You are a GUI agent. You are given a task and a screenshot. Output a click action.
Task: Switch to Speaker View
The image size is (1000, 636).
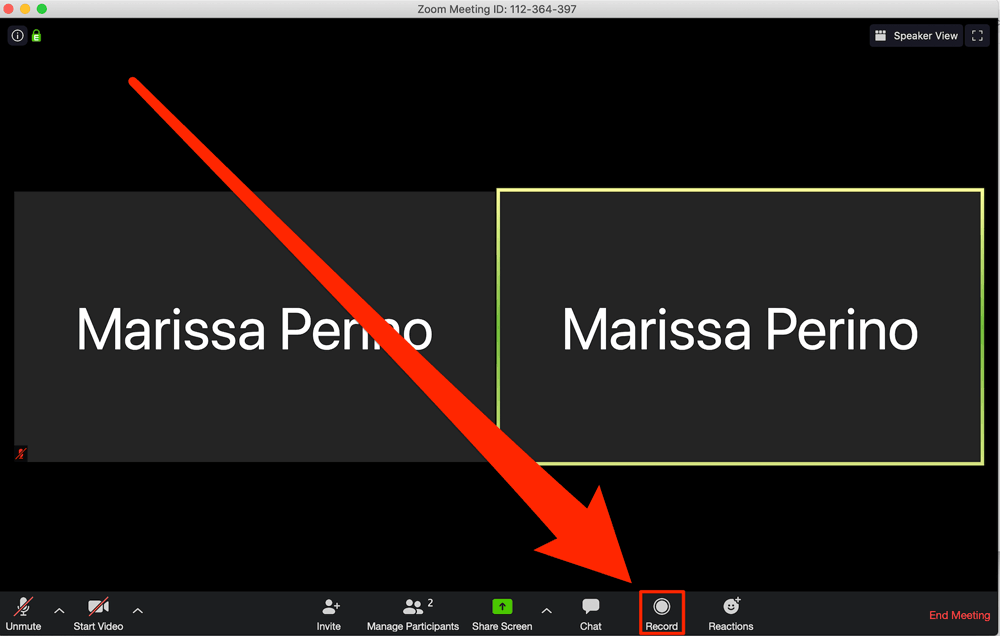(916, 36)
